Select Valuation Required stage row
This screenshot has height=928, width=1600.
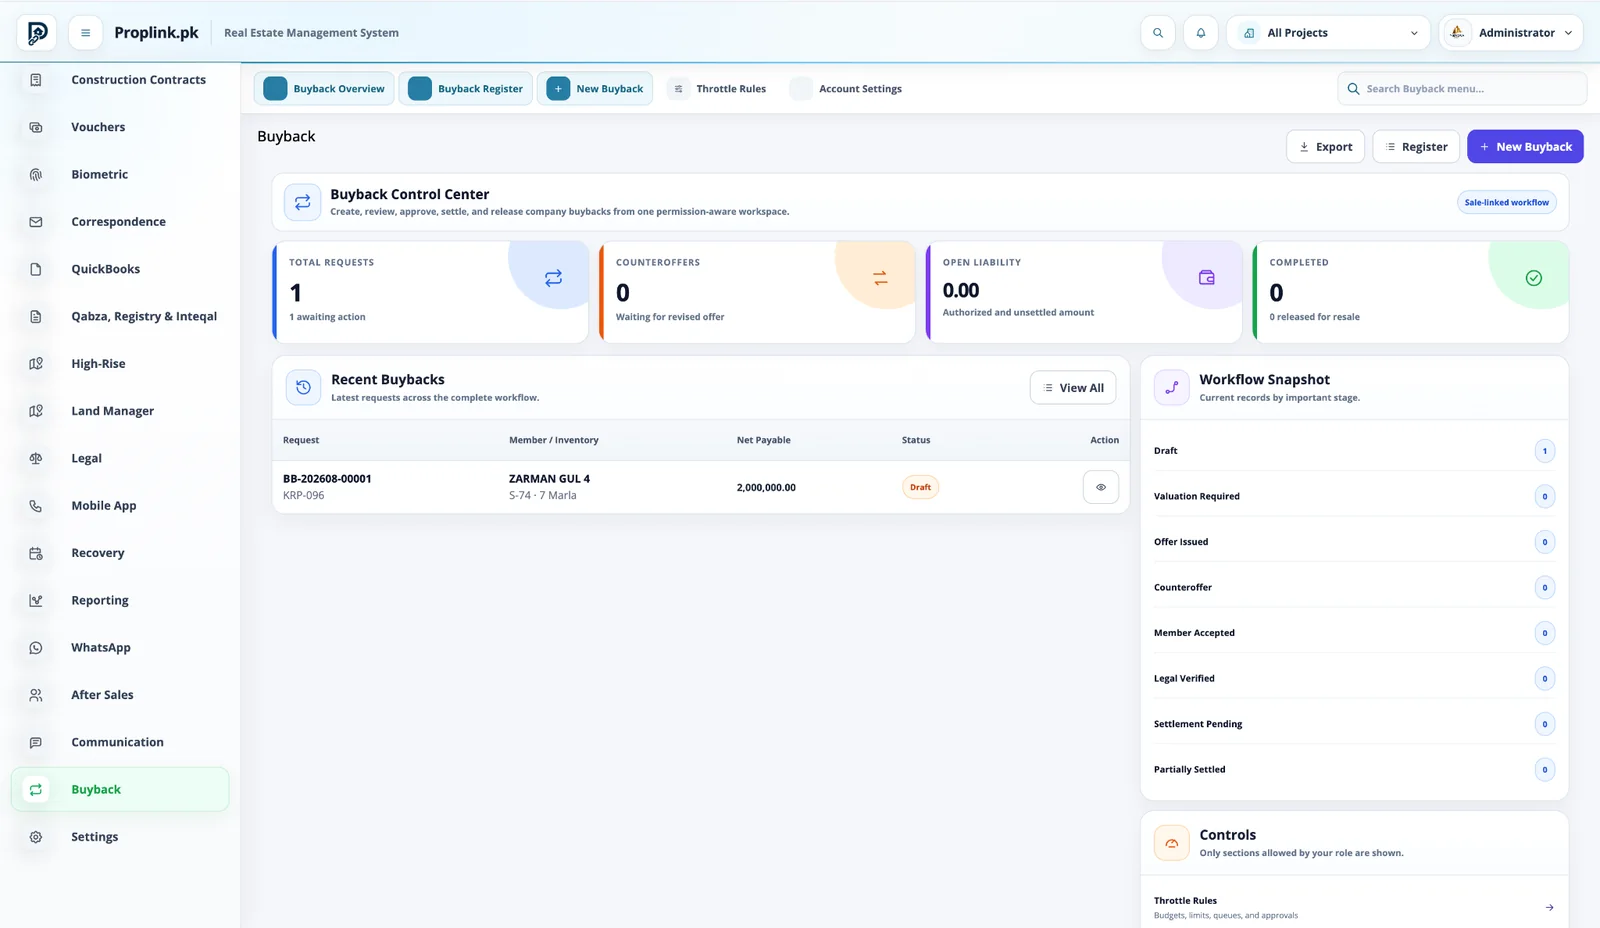(1354, 497)
